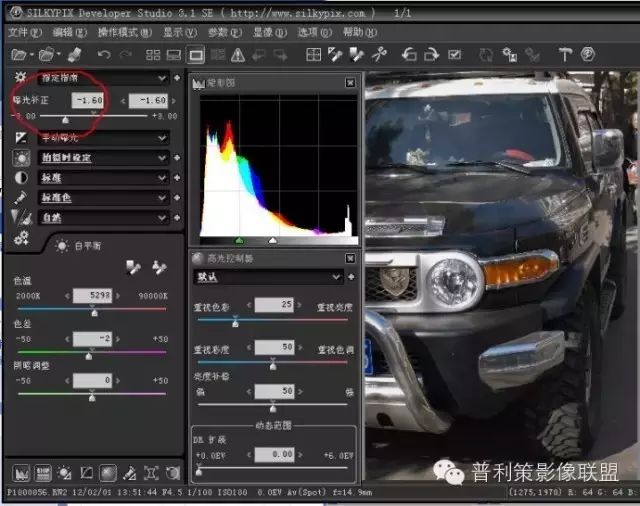Click the develop/print icon in the toolbar
This screenshot has width=640, height=506.
[x=74, y=54]
